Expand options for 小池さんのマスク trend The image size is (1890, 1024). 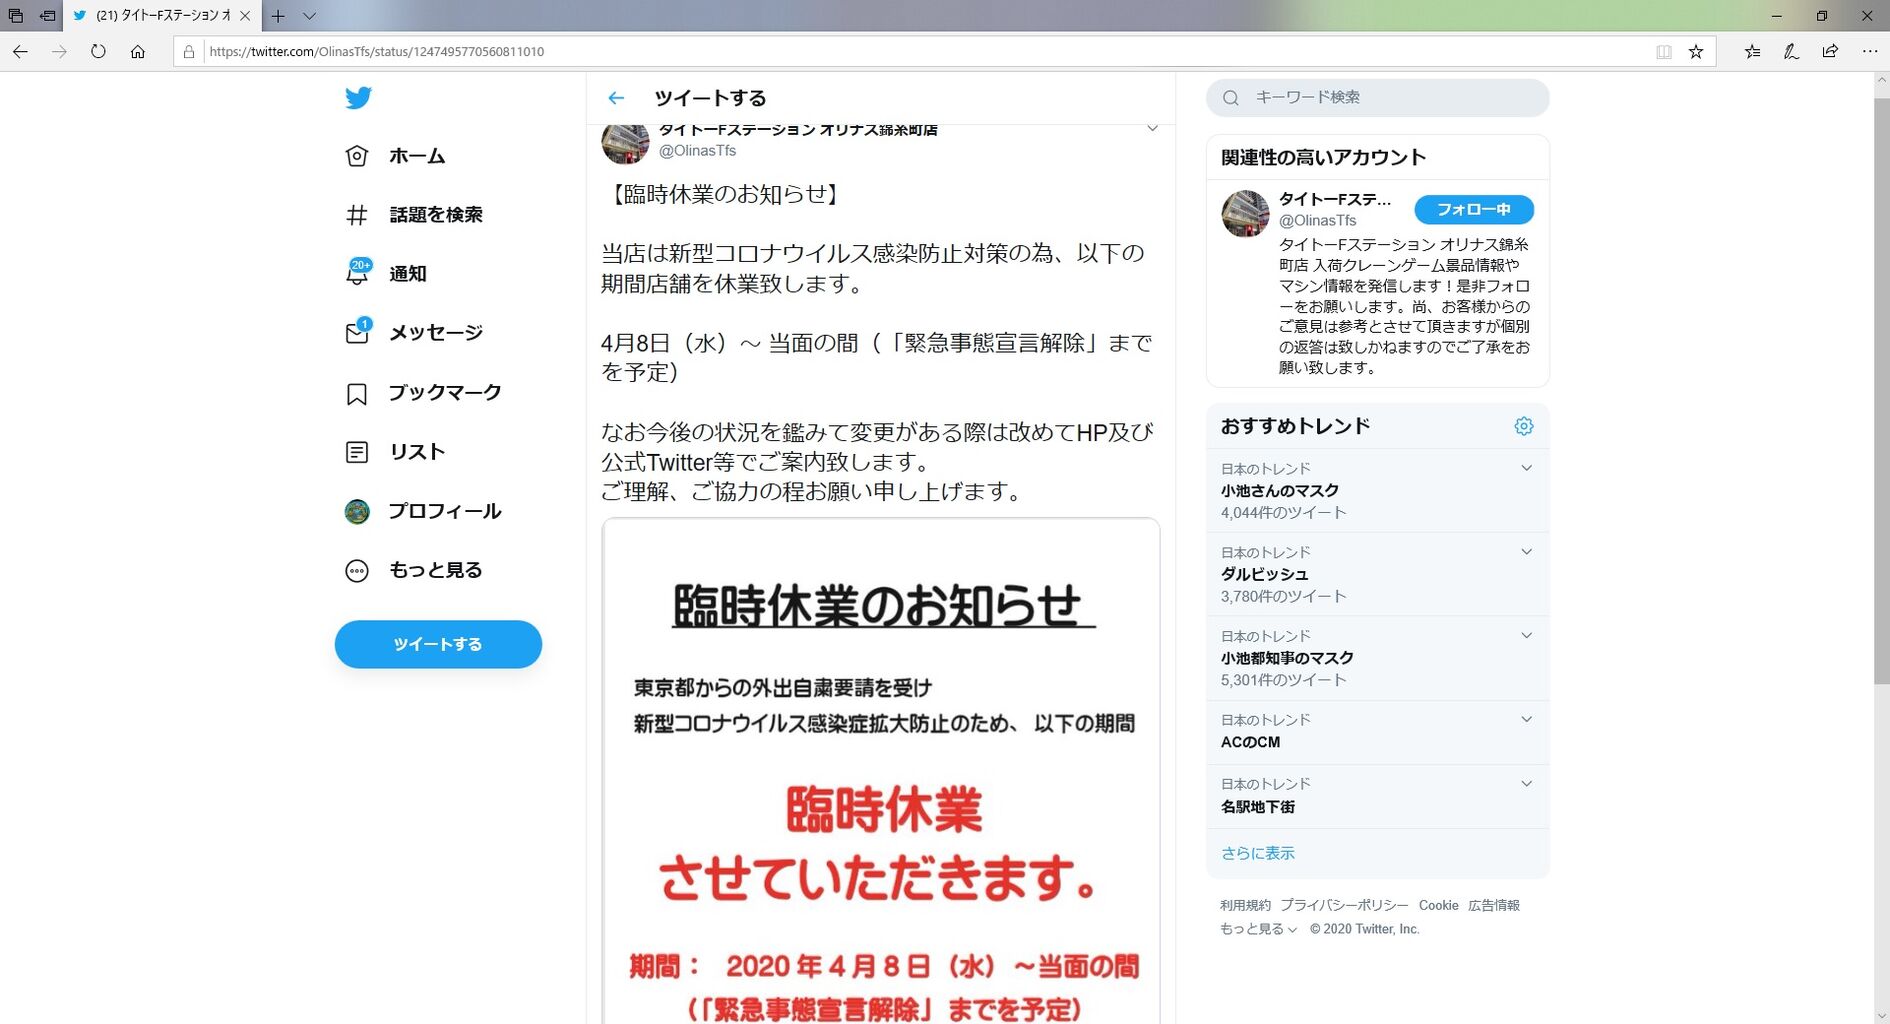(1527, 468)
